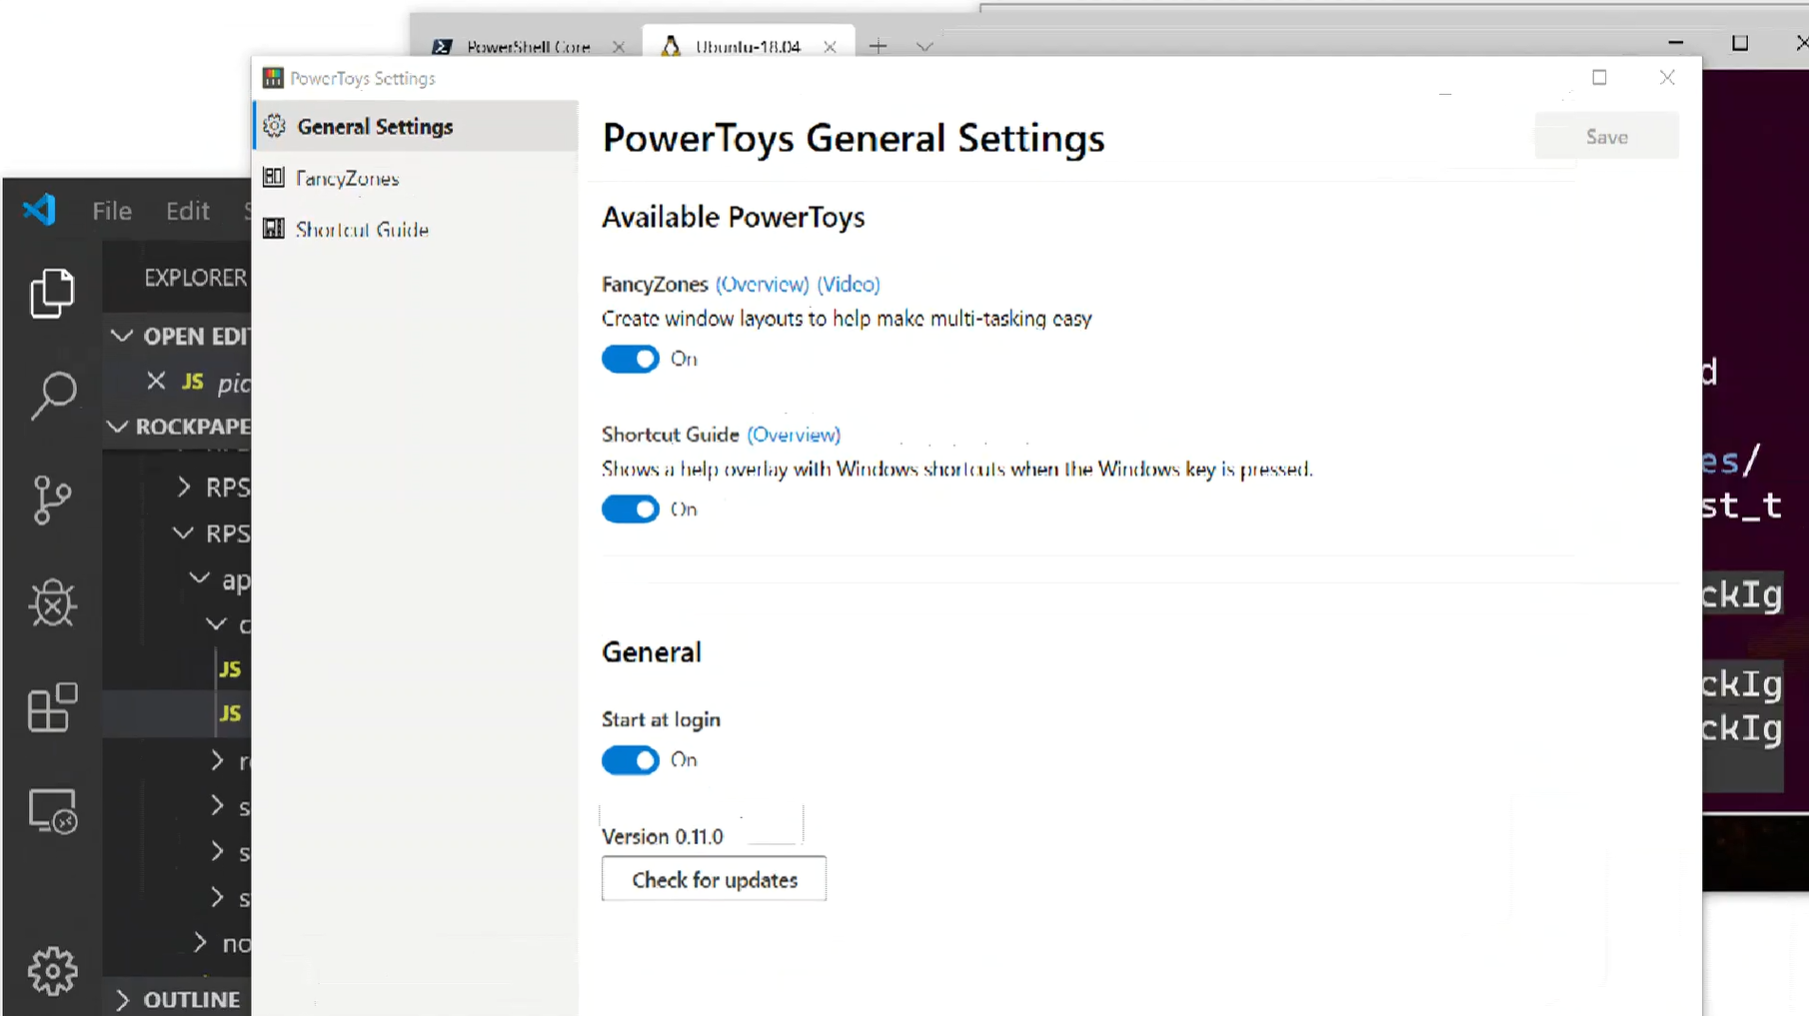Expand the Outline section
This screenshot has height=1016, width=1809.
[x=123, y=999]
